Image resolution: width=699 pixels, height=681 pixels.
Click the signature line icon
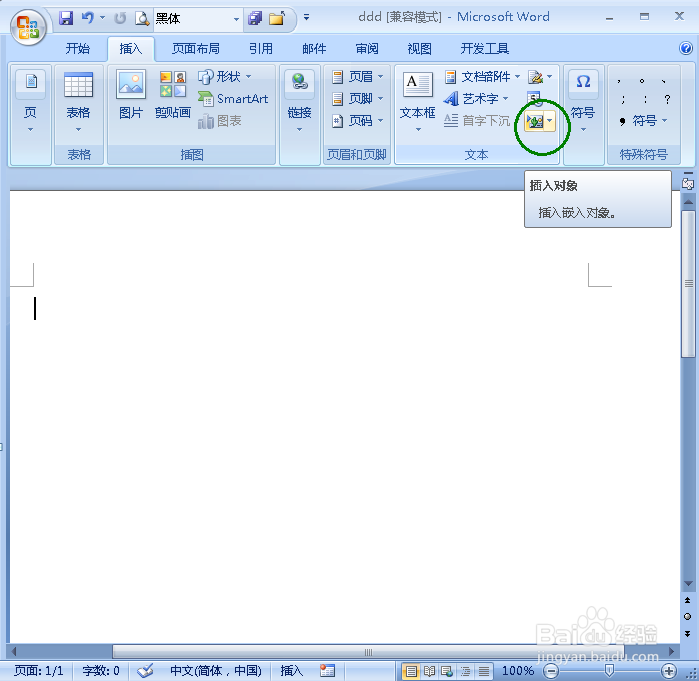point(535,77)
